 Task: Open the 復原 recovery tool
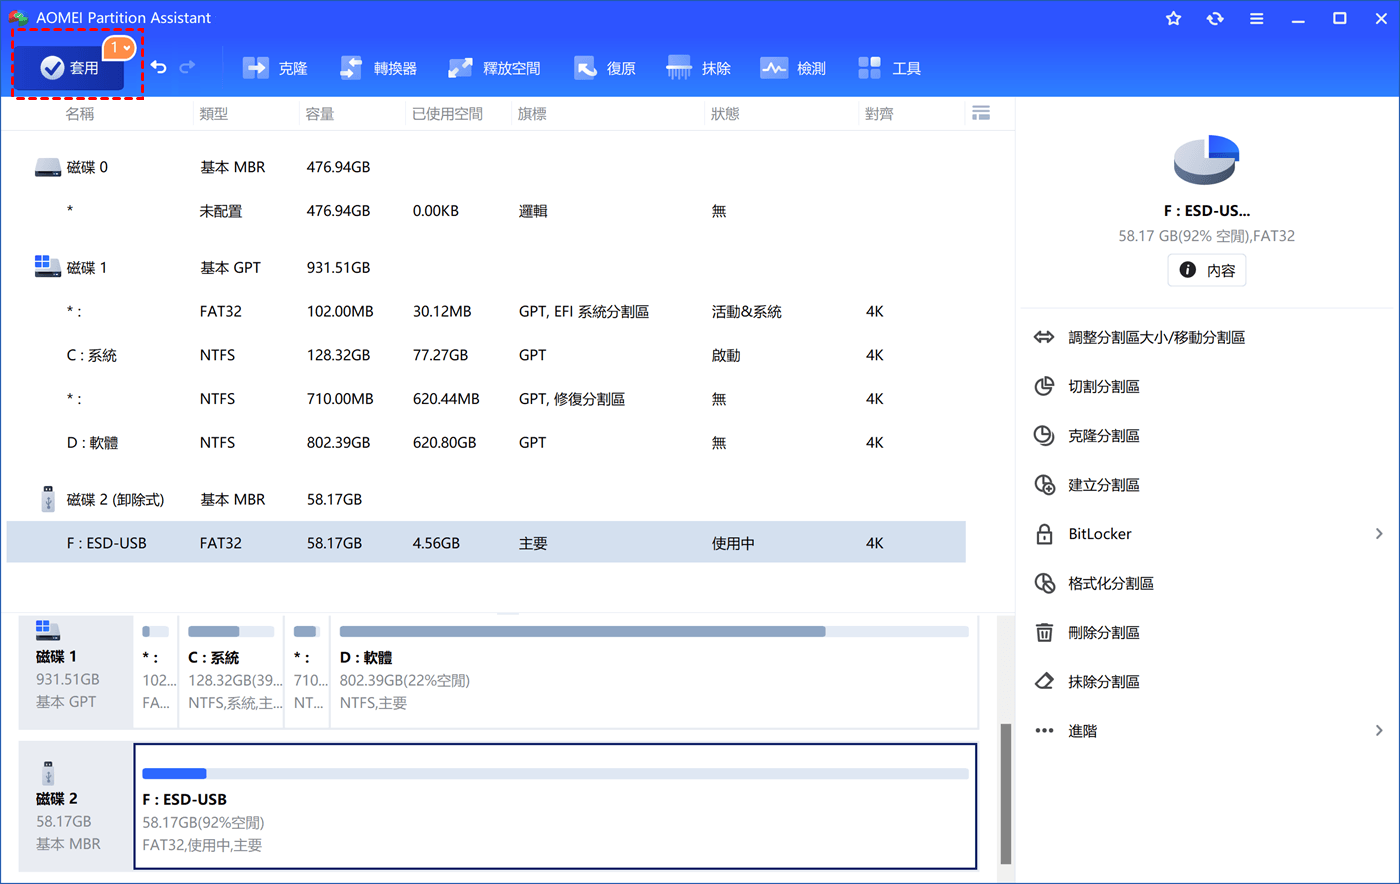coord(605,68)
